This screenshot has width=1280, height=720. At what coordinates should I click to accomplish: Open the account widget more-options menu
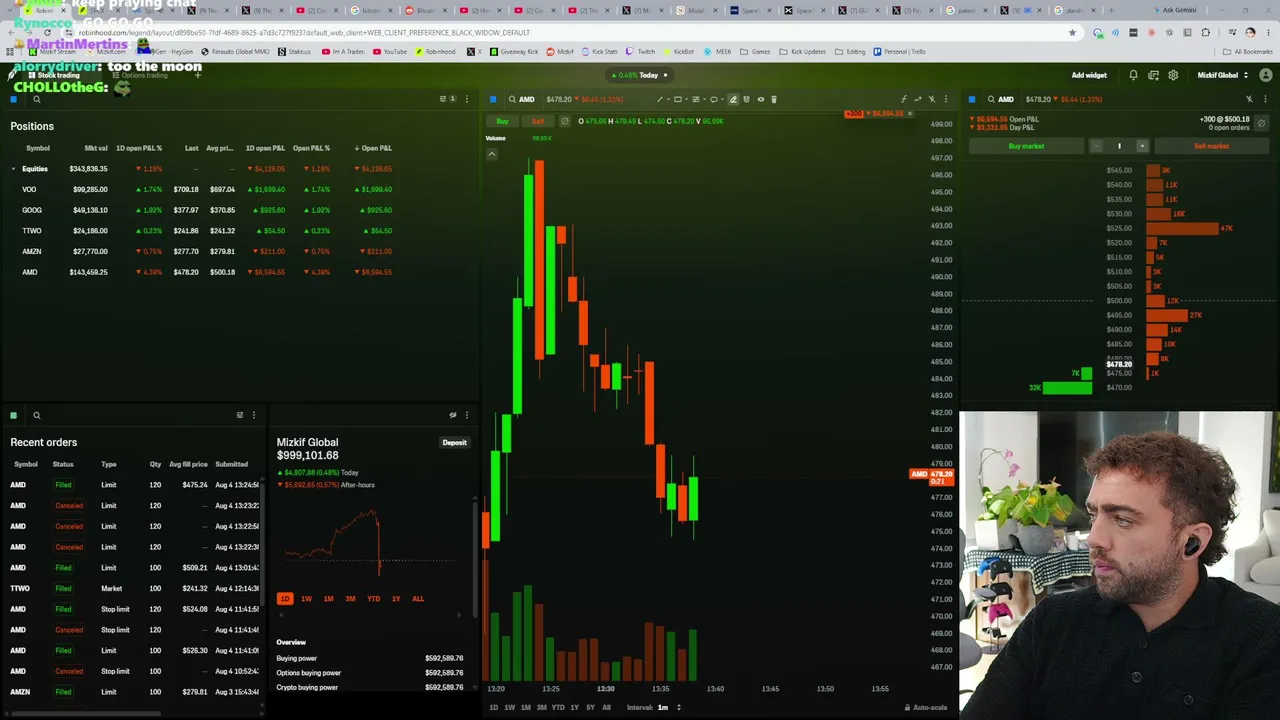(466, 415)
